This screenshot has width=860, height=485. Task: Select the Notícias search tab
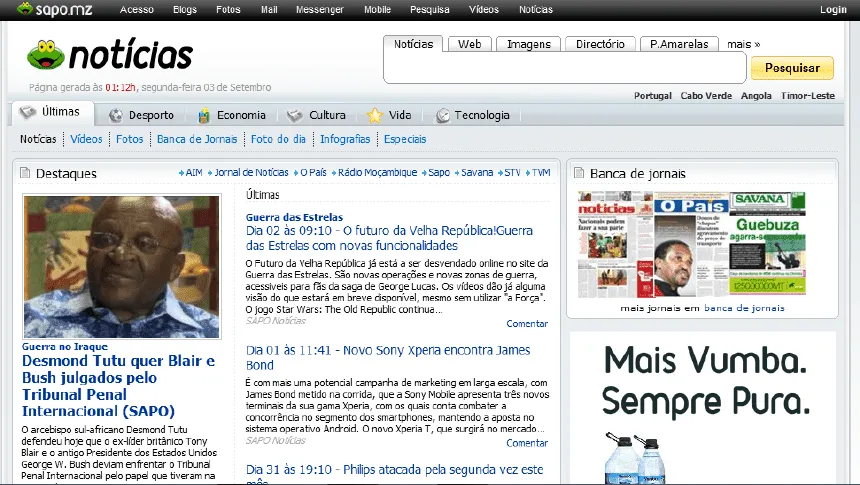[414, 44]
